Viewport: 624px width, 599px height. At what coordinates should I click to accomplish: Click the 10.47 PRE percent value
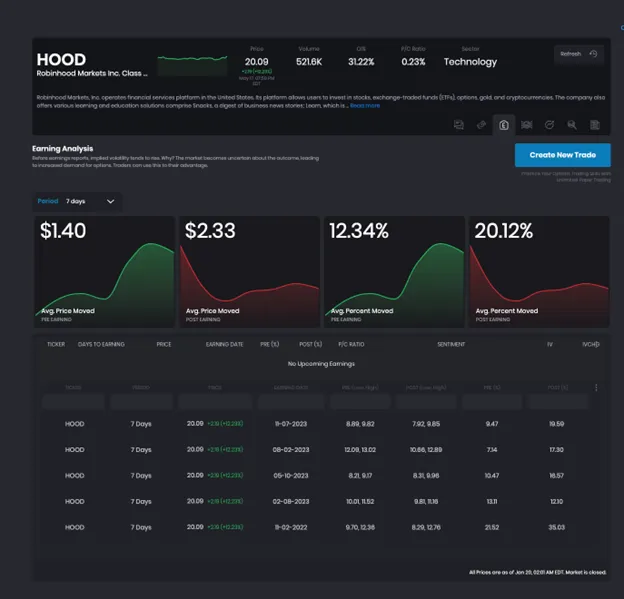(x=492, y=476)
